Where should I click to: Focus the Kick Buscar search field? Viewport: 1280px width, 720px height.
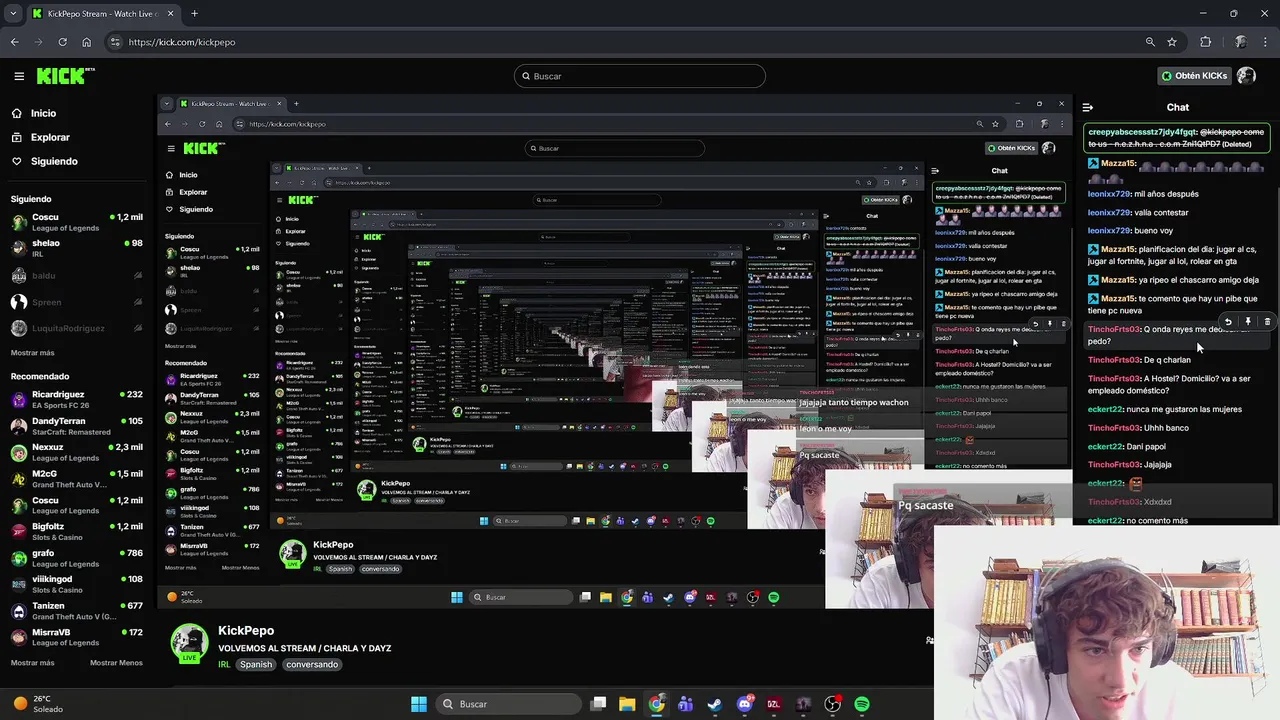point(640,76)
